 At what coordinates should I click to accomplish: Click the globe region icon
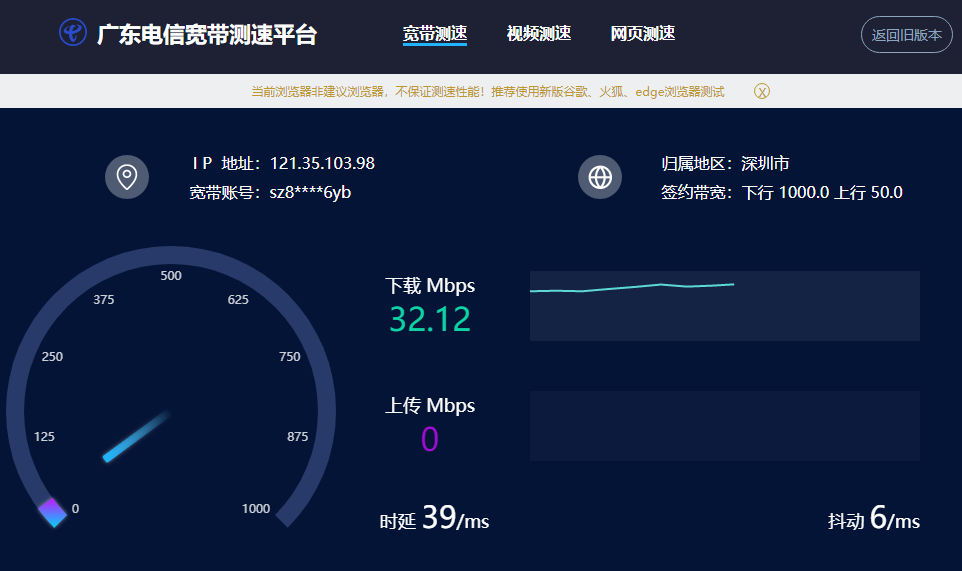click(x=600, y=177)
